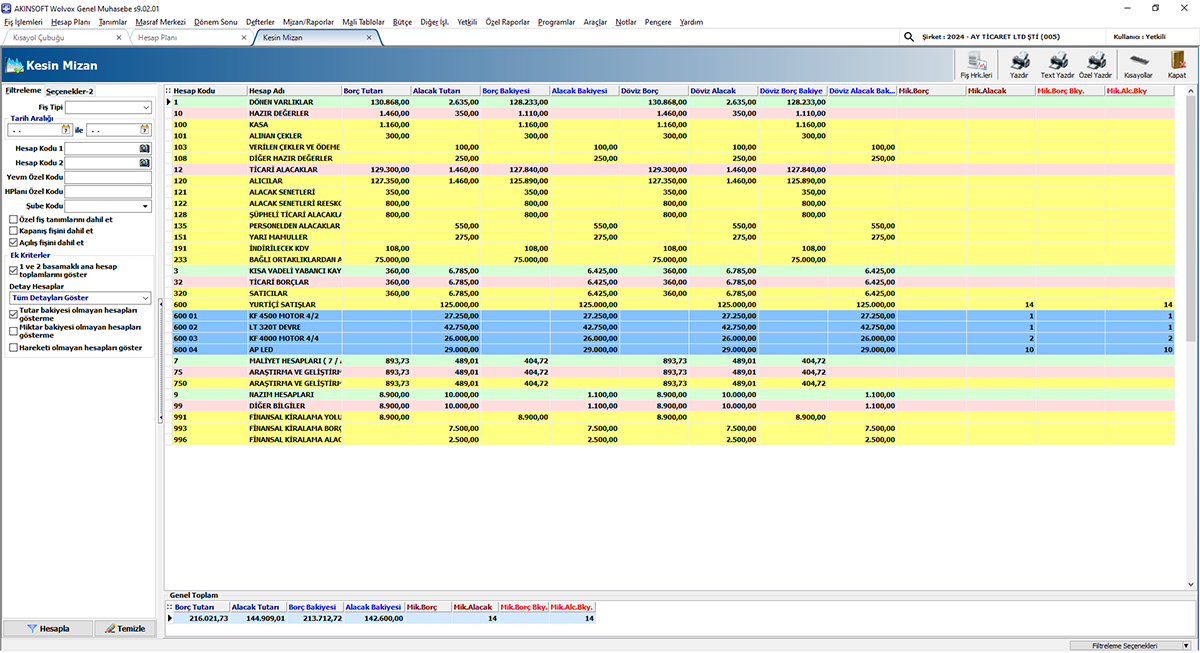1200x653 pixels.
Task: Open the Mizan/Raporlar menu
Action: click(311, 21)
